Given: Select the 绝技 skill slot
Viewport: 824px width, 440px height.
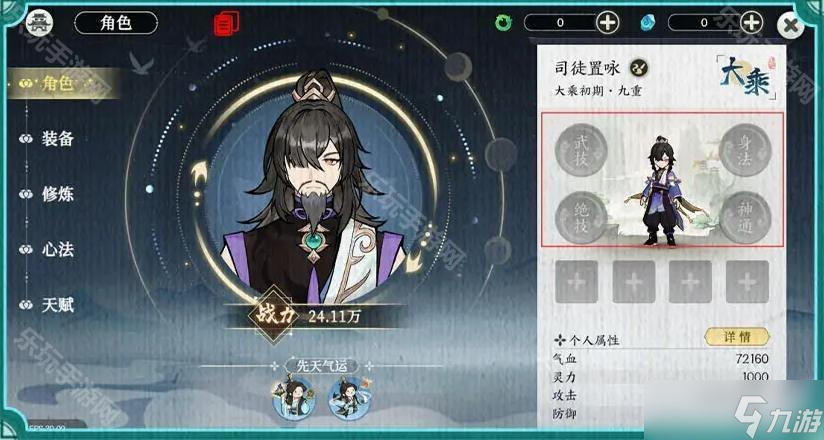Looking at the screenshot, I should click(581, 217).
